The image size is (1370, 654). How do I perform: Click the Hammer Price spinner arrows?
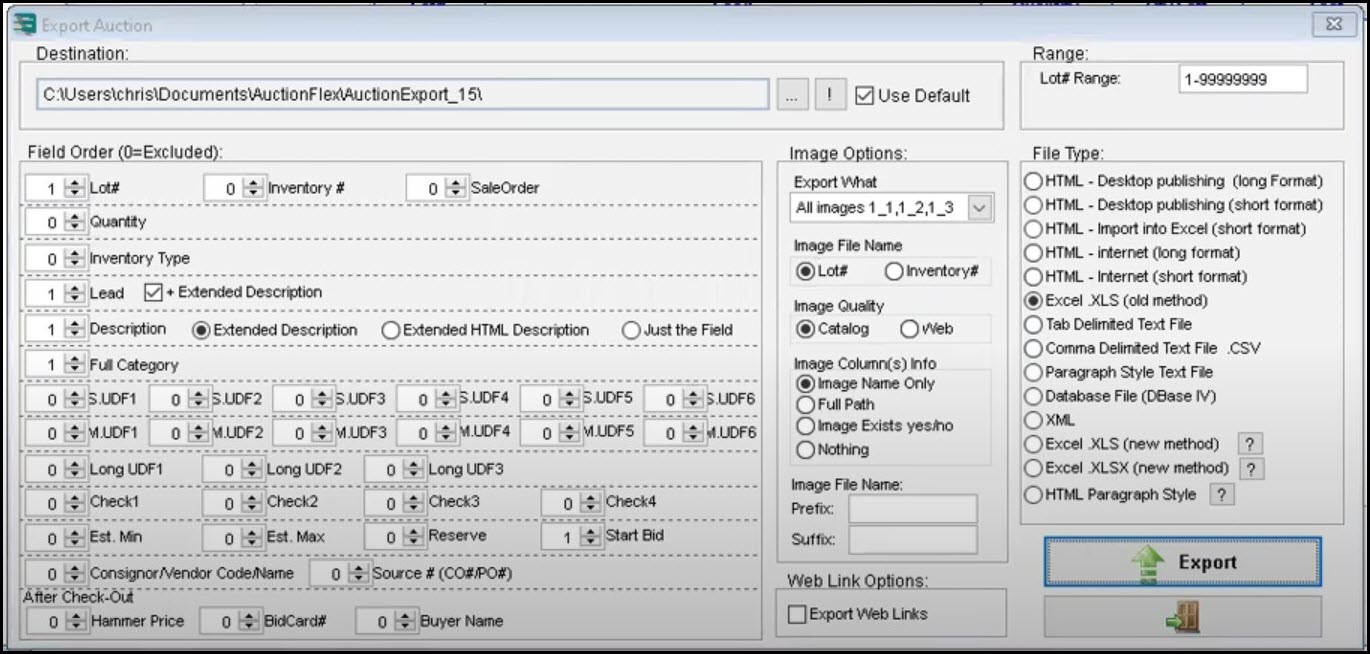coord(75,622)
